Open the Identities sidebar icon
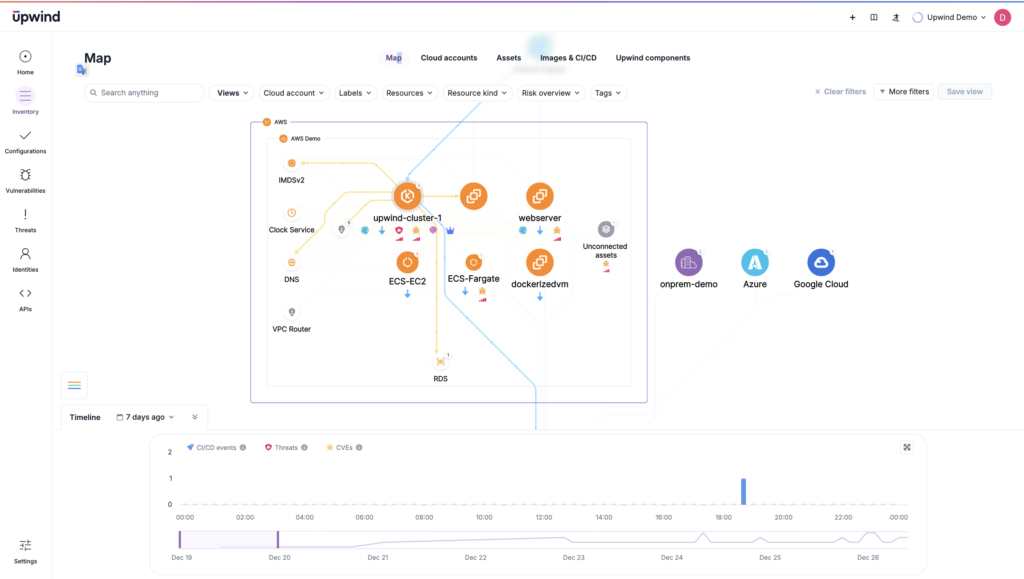This screenshot has width=1024, height=579. [25, 254]
